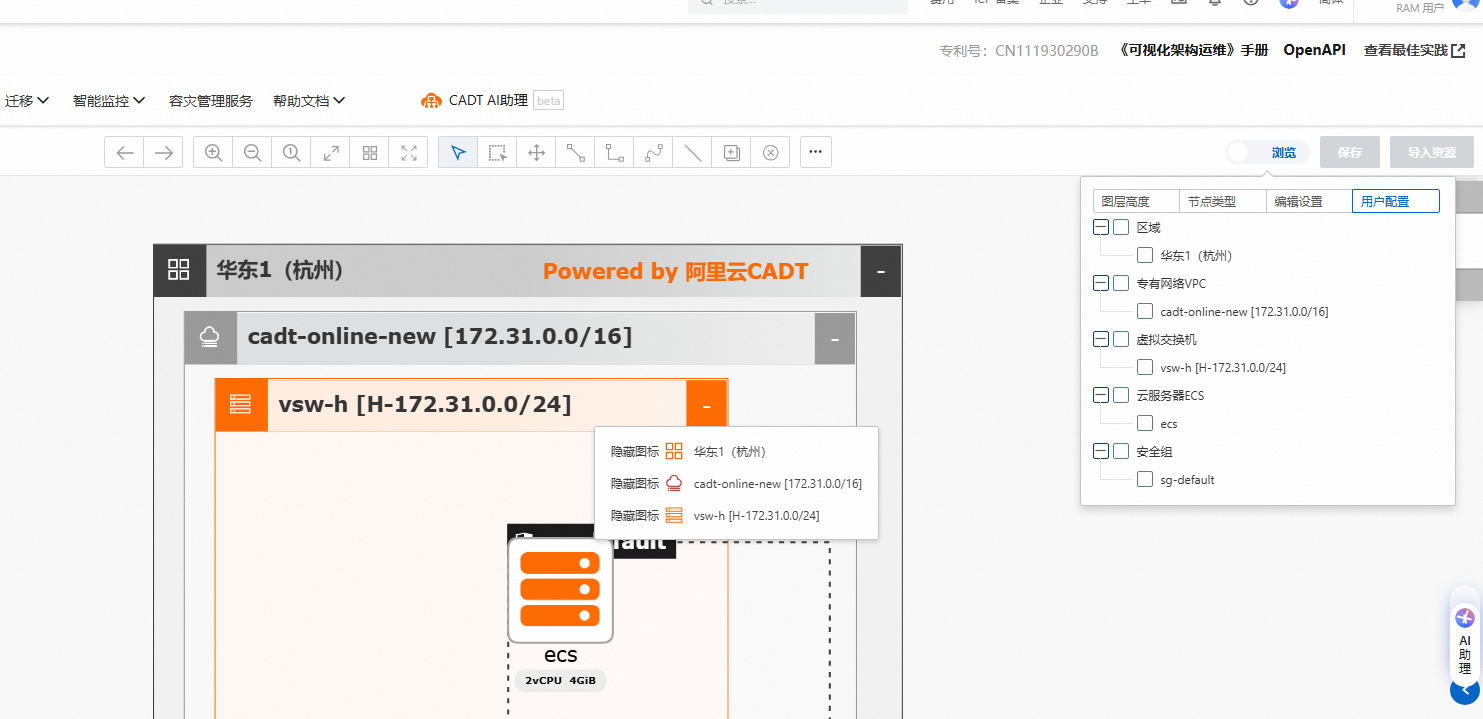Collapse the 华东1（杭州） region container
This screenshot has width=1483, height=719.
[881, 271]
